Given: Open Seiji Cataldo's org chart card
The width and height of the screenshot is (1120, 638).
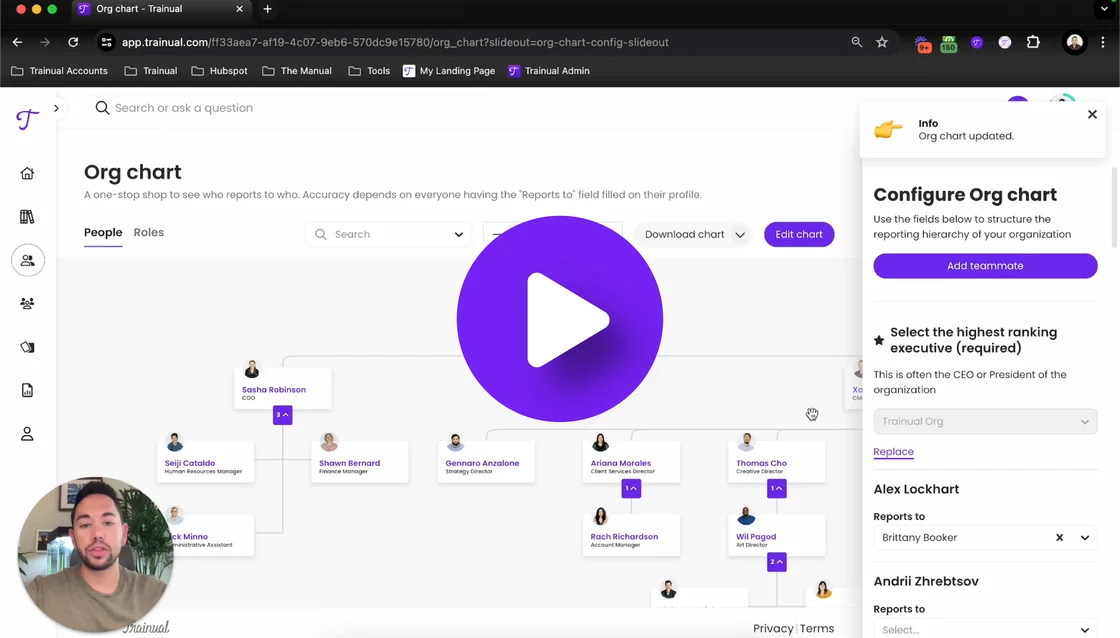Looking at the screenshot, I should [x=205, y=462].
